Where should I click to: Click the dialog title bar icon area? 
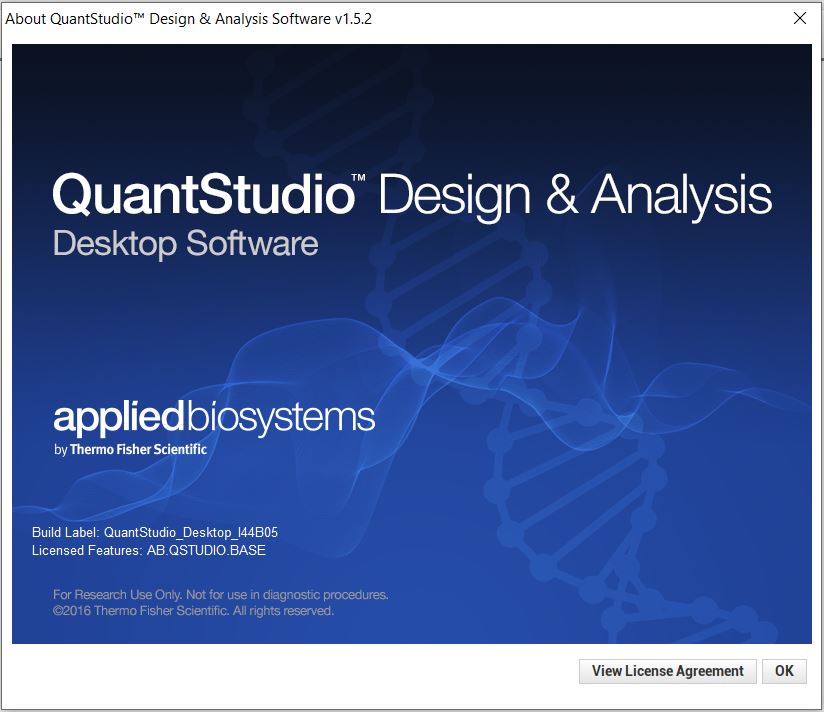point(12,18)
